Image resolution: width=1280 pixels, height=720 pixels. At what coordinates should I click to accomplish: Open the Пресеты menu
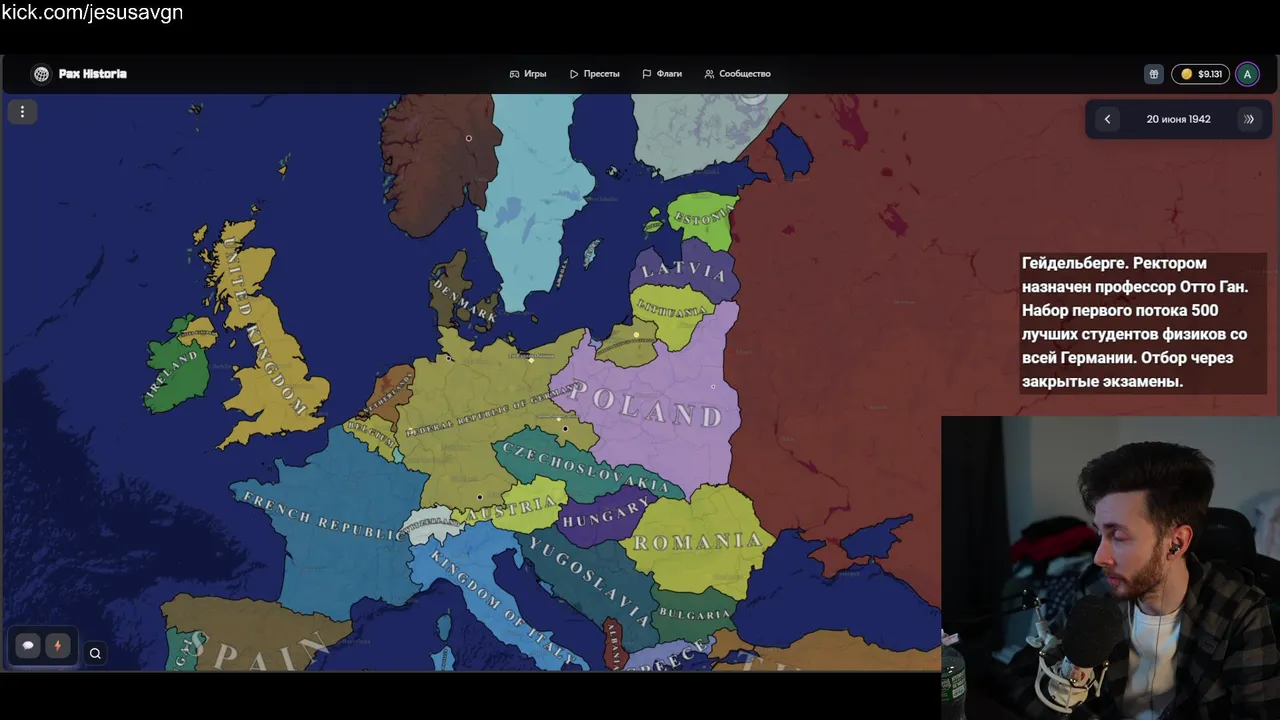coord(595,74)
